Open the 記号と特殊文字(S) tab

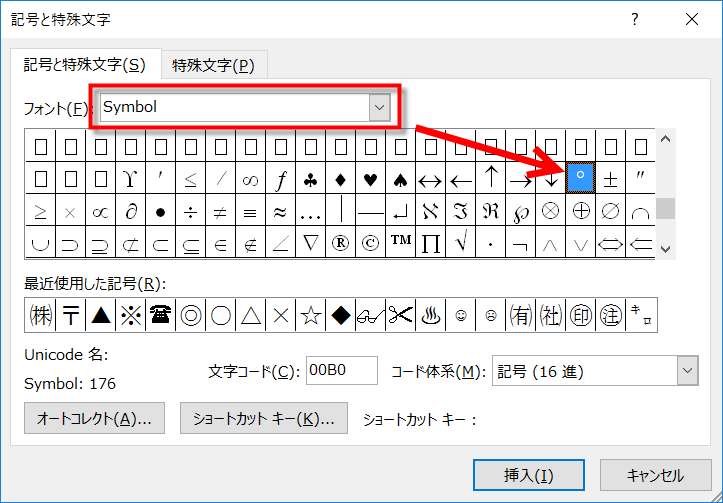tap(85, 66)
